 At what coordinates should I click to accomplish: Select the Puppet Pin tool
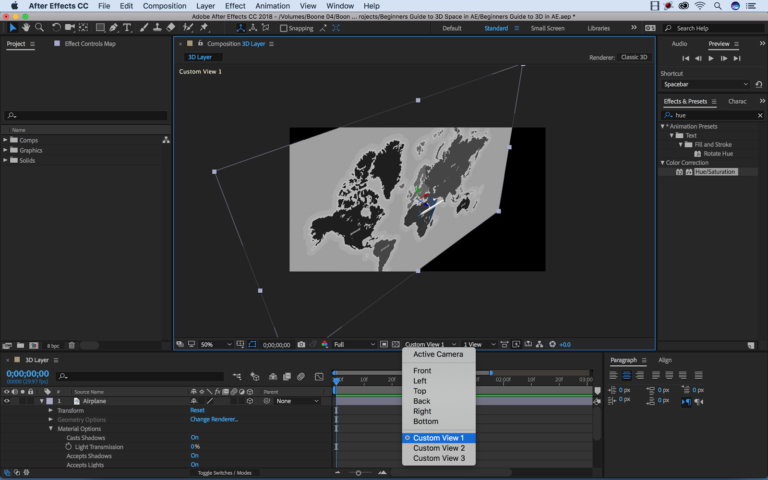click(x=204, y=28)
